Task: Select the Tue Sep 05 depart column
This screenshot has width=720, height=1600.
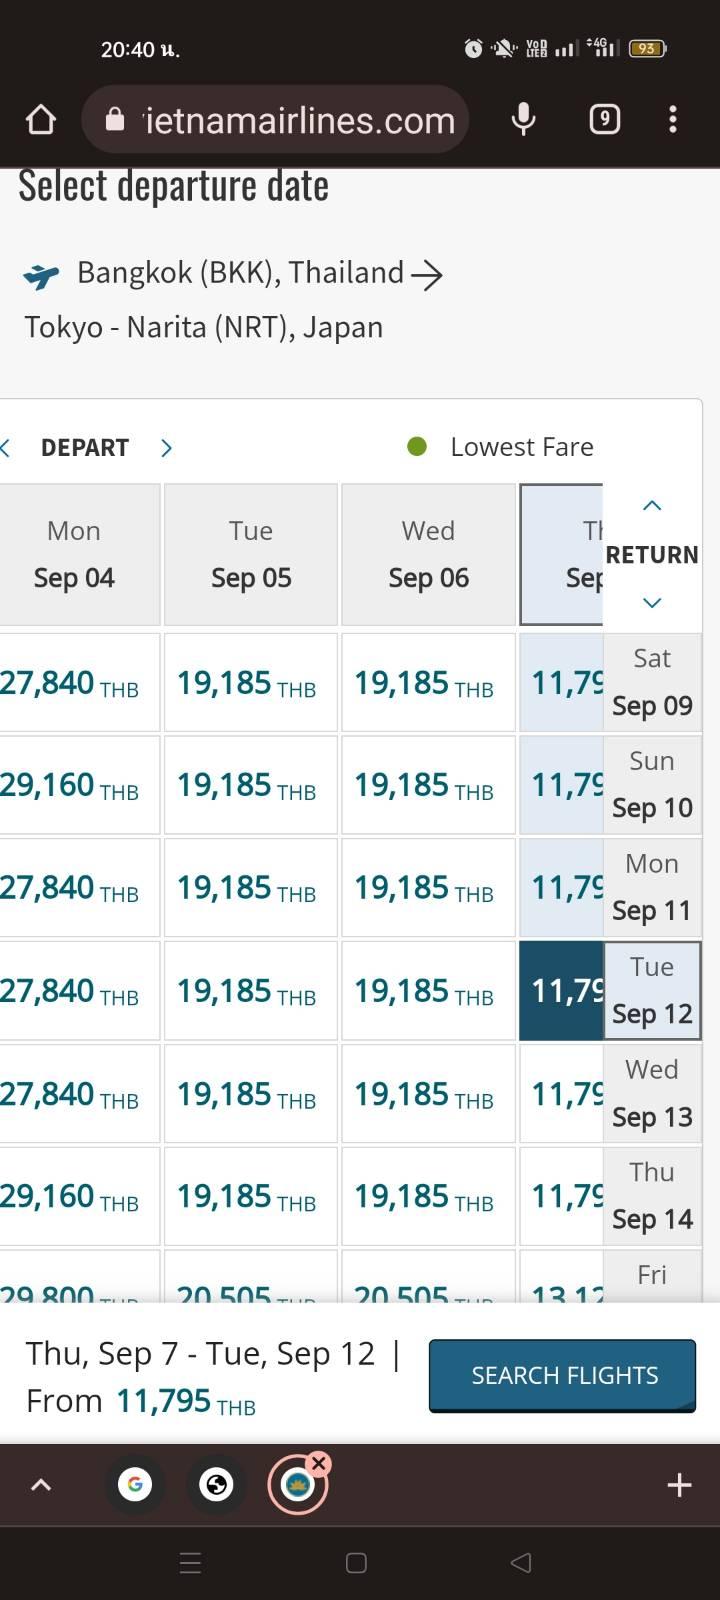Action: click(x=251, y=554)
